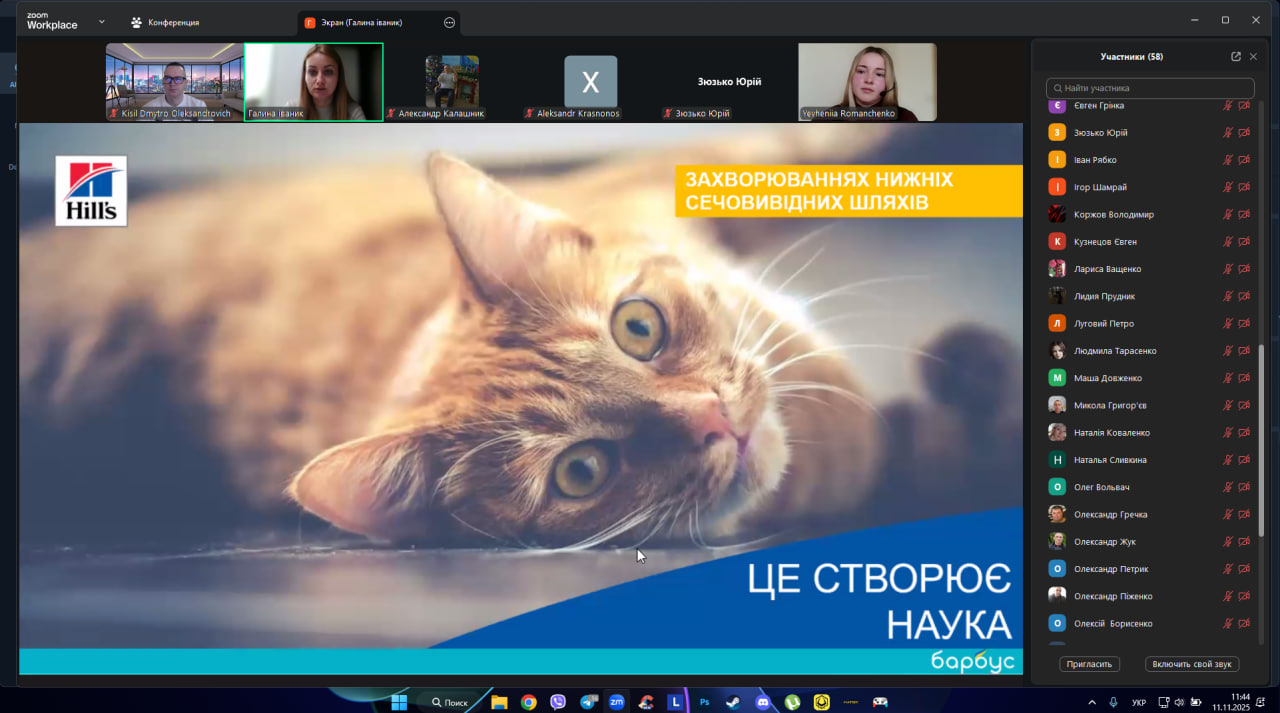Screen dimensions: 1280x713
Task: Focus the Найти участника search field
Action: [x=1150, y=88]
